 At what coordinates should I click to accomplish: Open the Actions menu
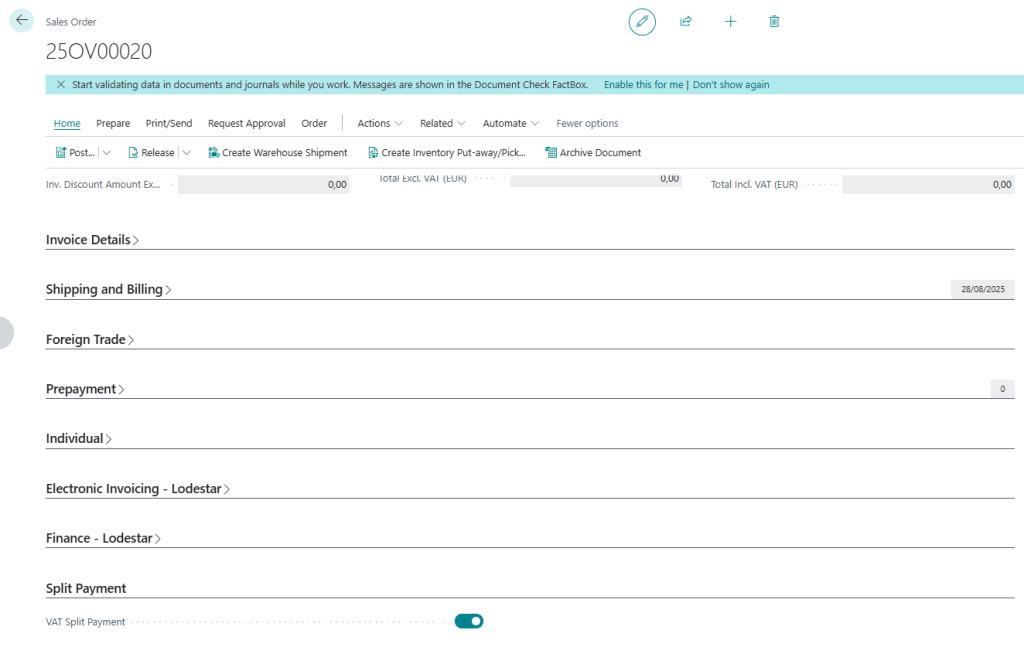coord(380,123)
